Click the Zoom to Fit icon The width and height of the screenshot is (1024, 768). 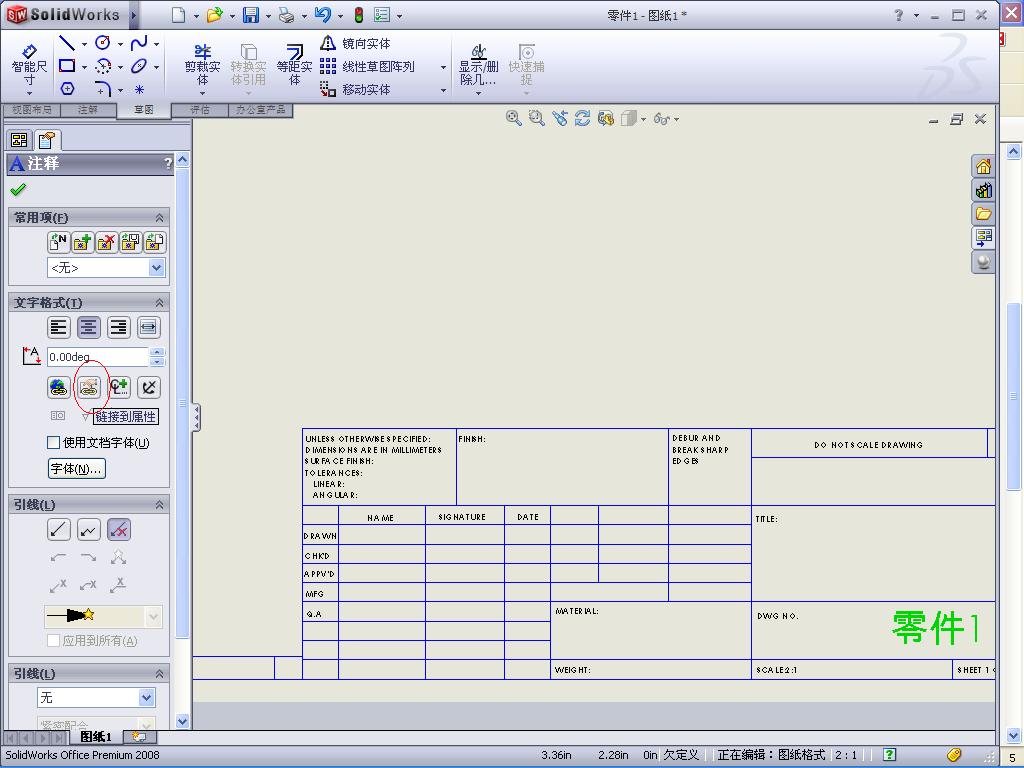coord(513,118)
